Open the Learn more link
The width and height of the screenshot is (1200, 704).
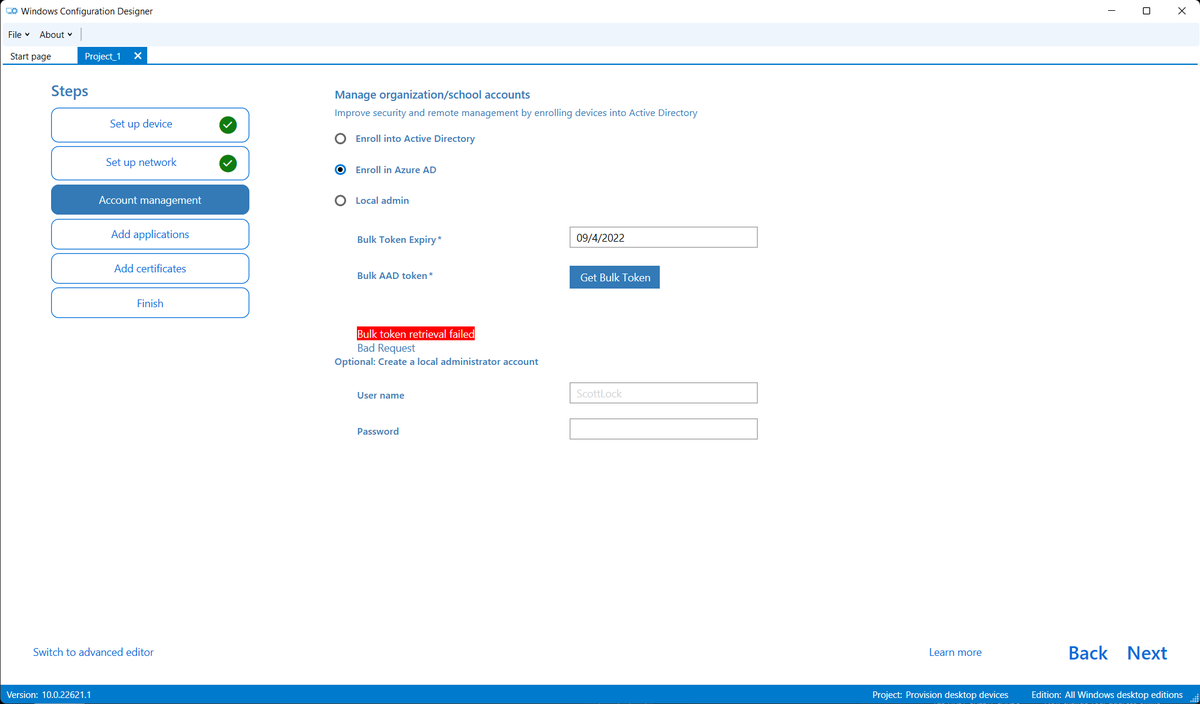coord(955,652)
